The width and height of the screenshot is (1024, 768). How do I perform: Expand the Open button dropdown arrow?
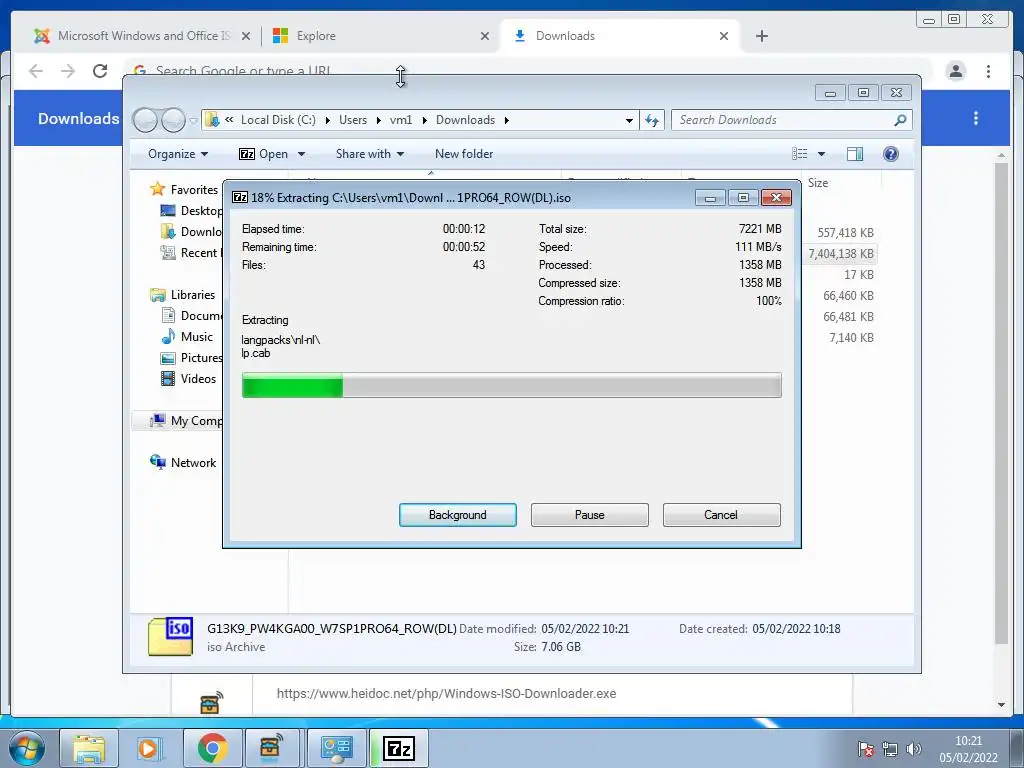click(x=302, y=154)
